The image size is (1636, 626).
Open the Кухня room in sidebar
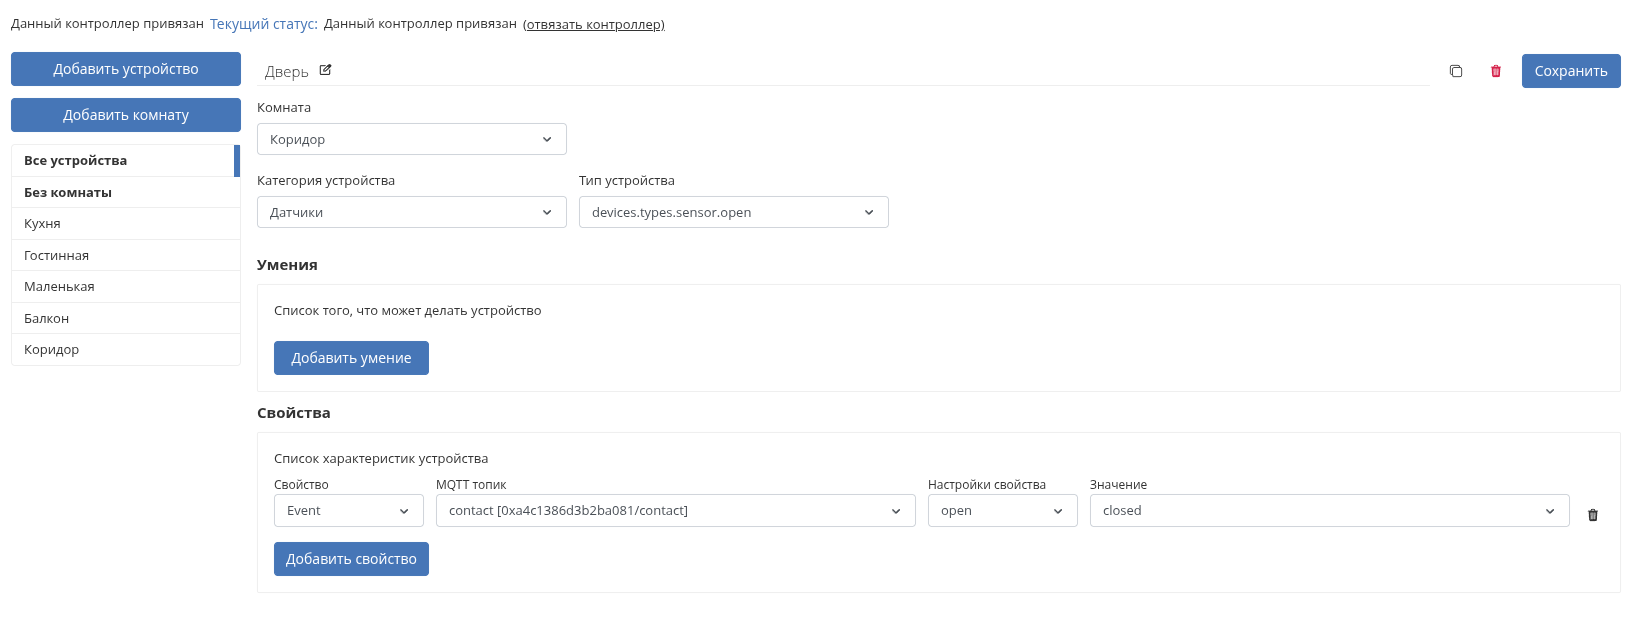click(124, 224)
